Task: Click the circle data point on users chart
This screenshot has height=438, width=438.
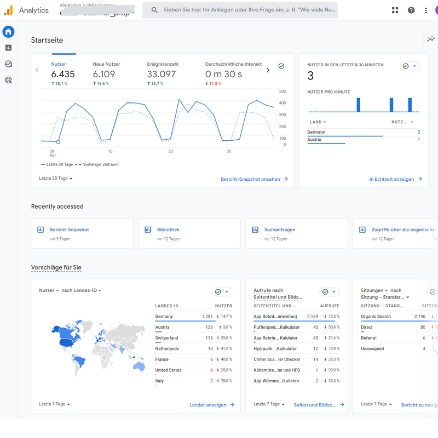Action: 58,142
